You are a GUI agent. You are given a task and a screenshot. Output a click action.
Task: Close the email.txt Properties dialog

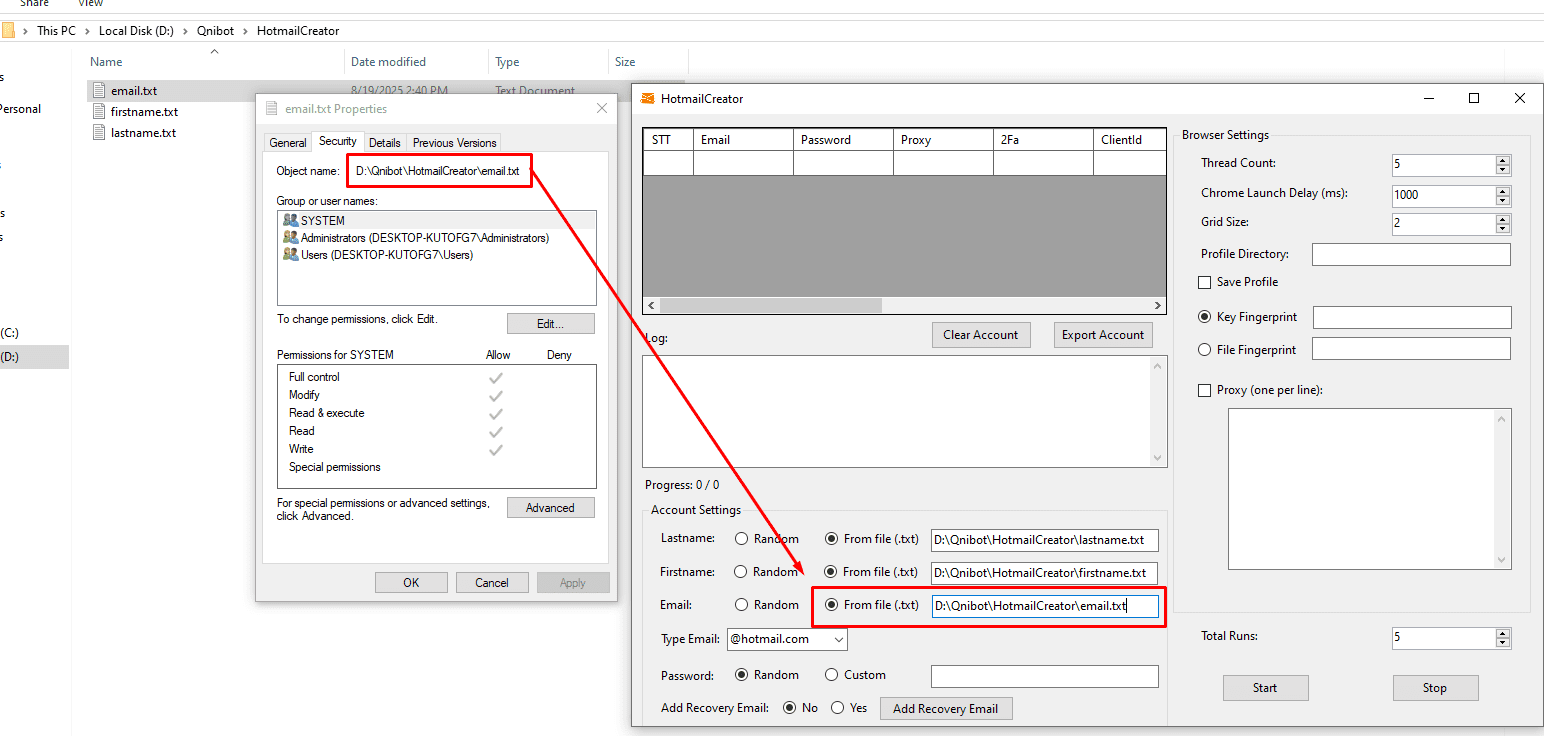(601, 108)
